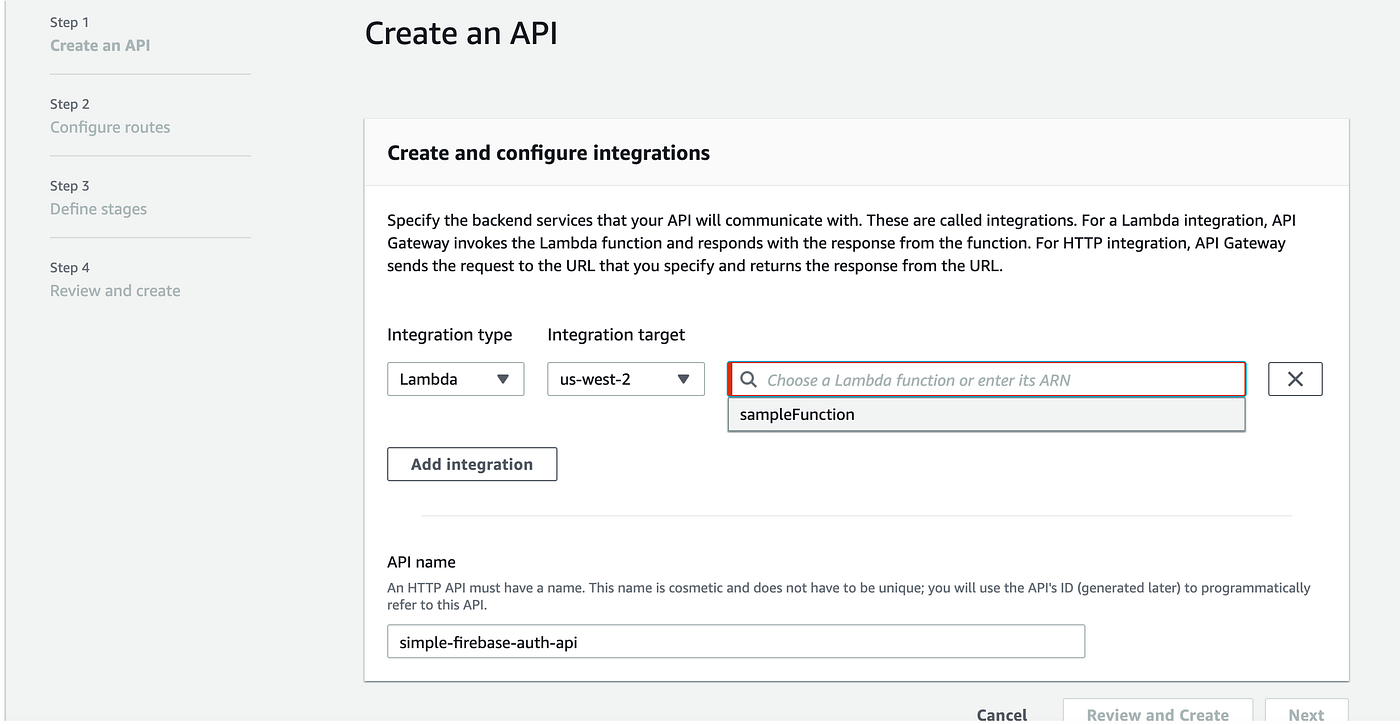1400x724 pixels.
Task: Go to Step 1 Create an API
Action: [x=100, y=45]
